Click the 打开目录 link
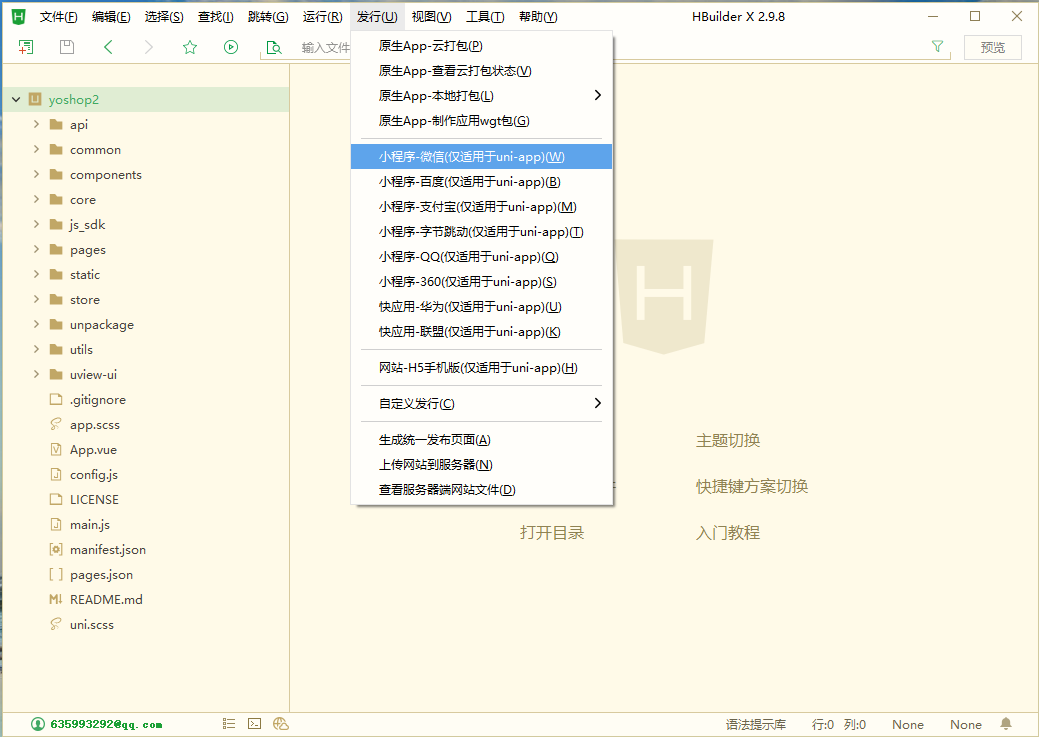This screenshot has width=1039, height=737. click(x=552, y=533)
